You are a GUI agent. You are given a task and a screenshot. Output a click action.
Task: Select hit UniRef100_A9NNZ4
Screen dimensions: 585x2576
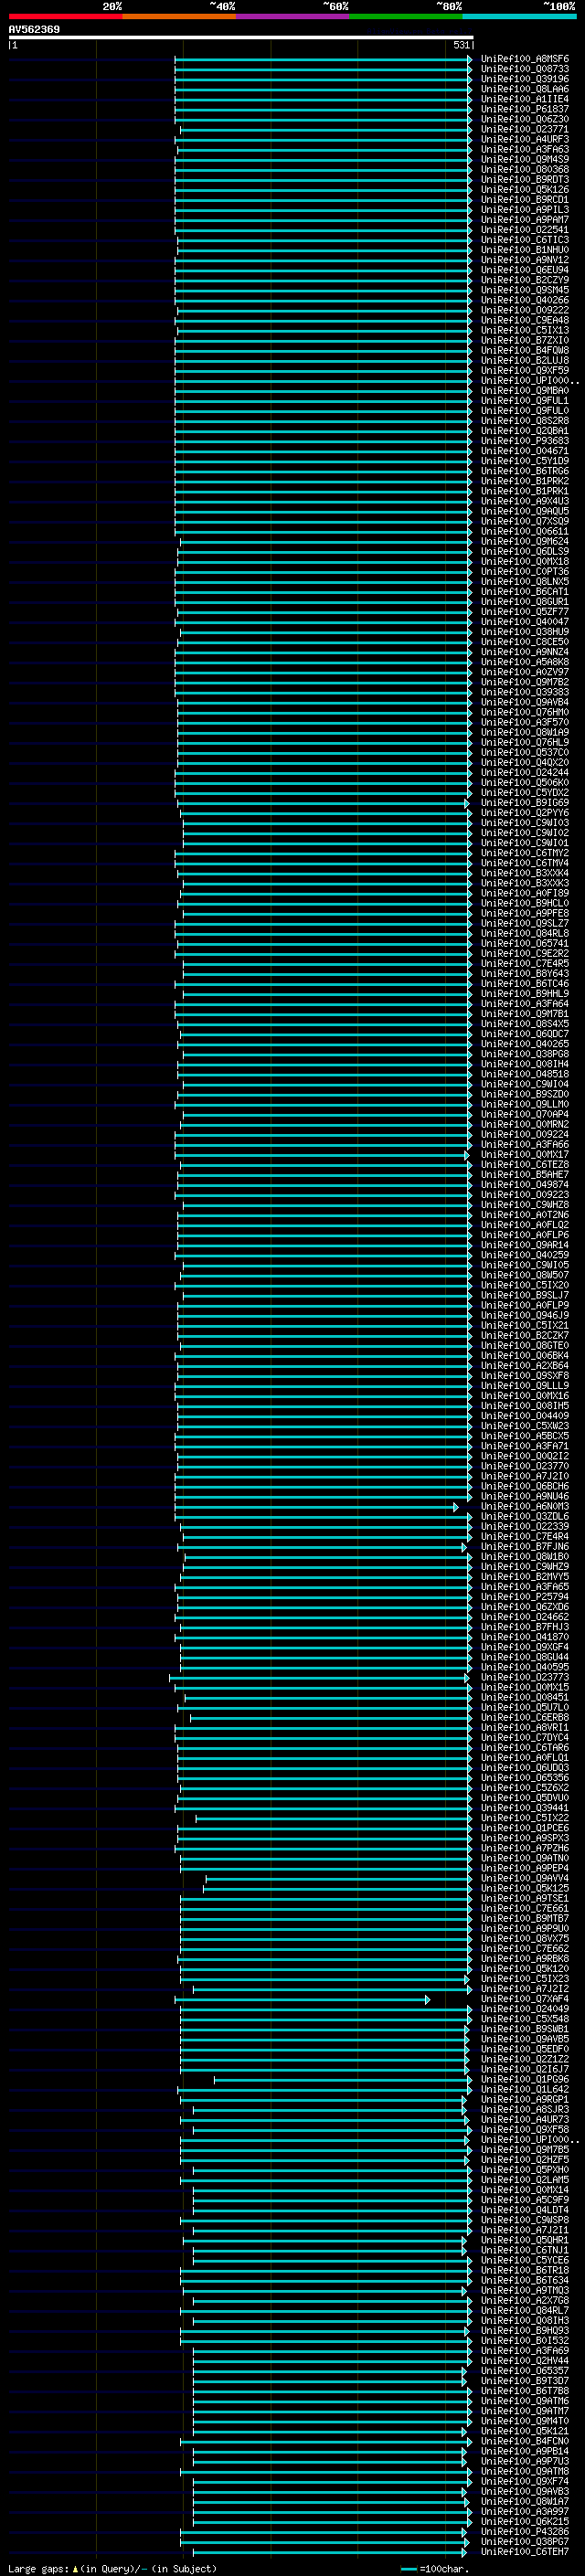(525, 652)
